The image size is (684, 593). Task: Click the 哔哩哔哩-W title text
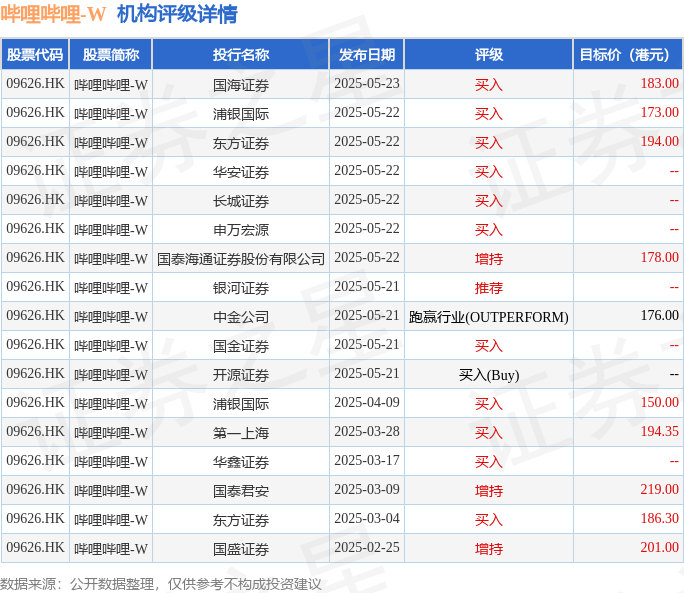click(x=53, y=14)
